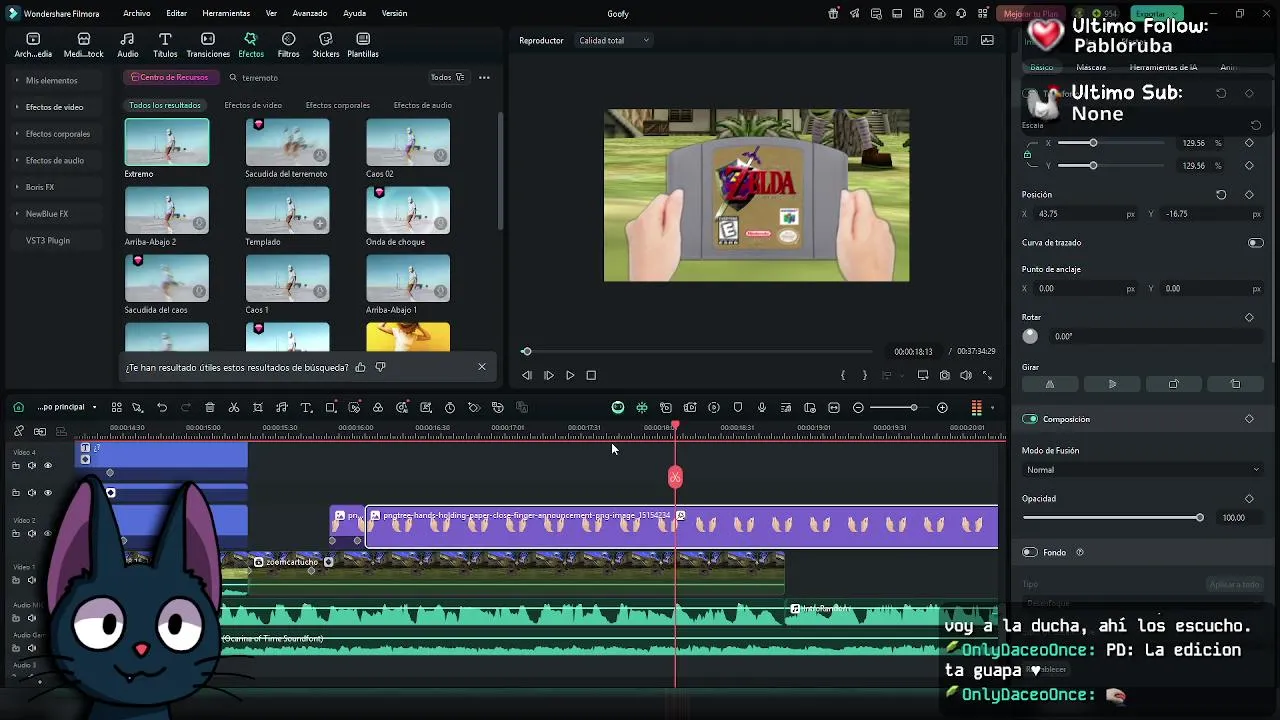Open the Todos filter dropdown

pos(447,77)
